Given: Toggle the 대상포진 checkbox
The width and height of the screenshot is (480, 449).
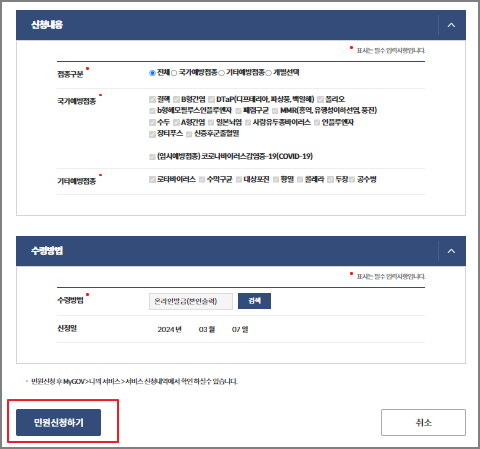Looking at the screenshot, I should [239, 180].
